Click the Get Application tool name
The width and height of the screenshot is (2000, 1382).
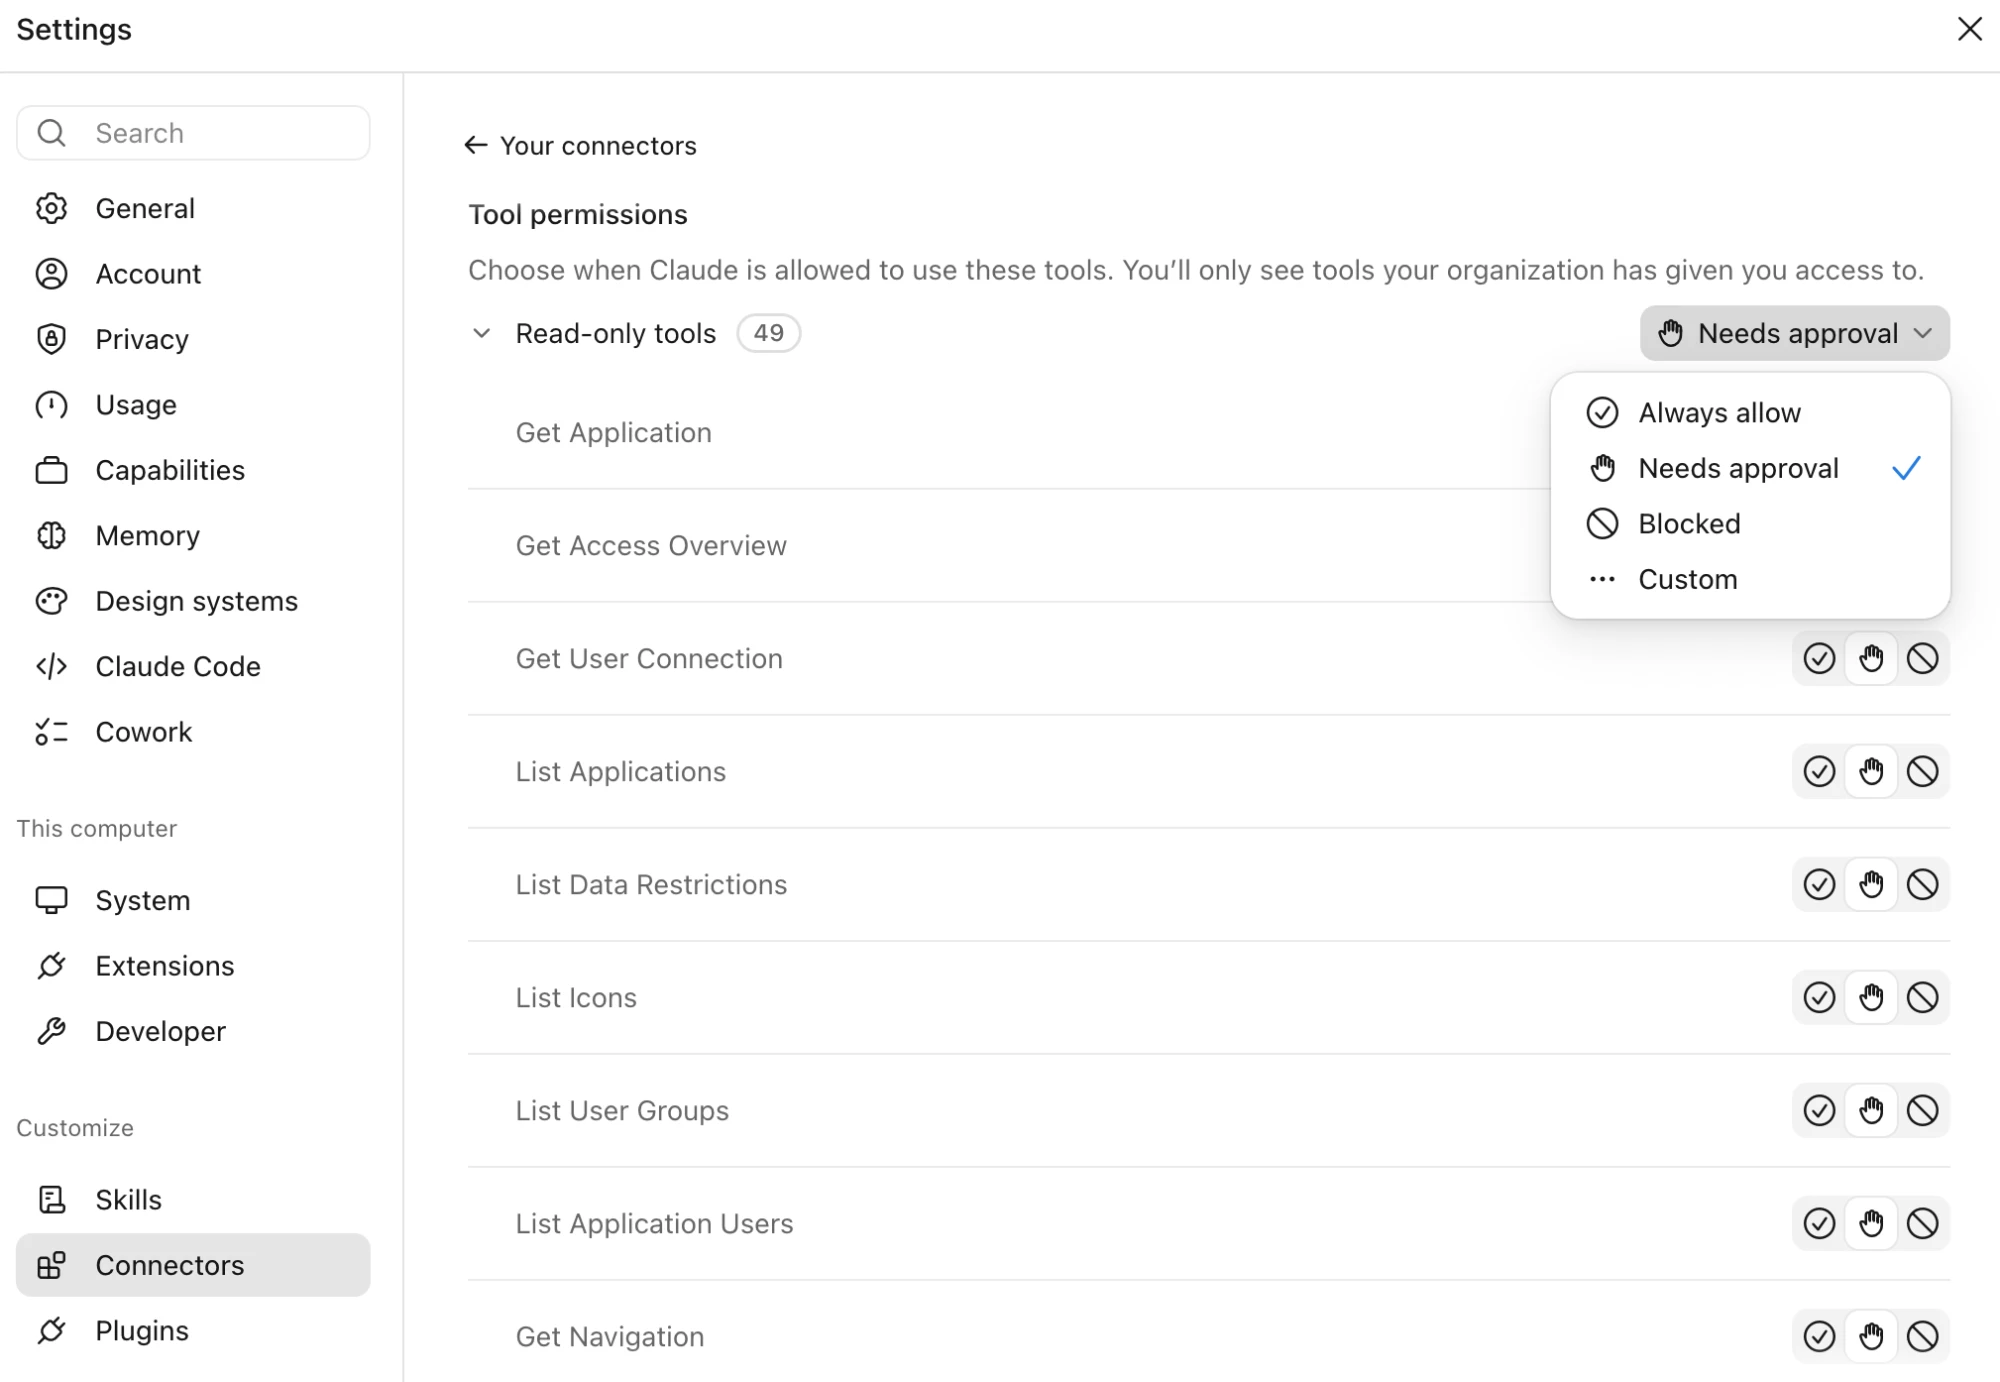(614, 432)
